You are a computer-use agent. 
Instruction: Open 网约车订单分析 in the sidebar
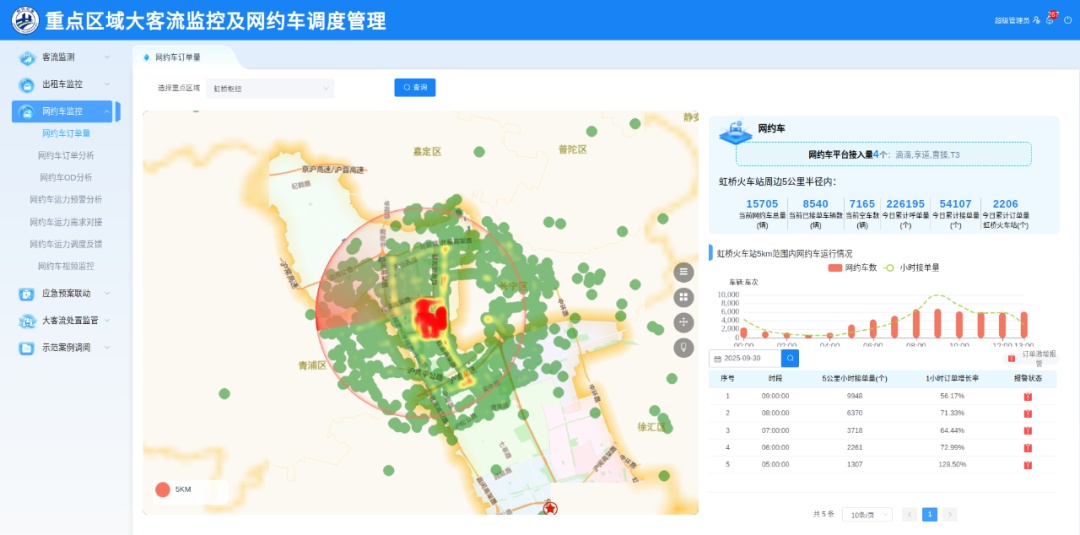(66, 155)
